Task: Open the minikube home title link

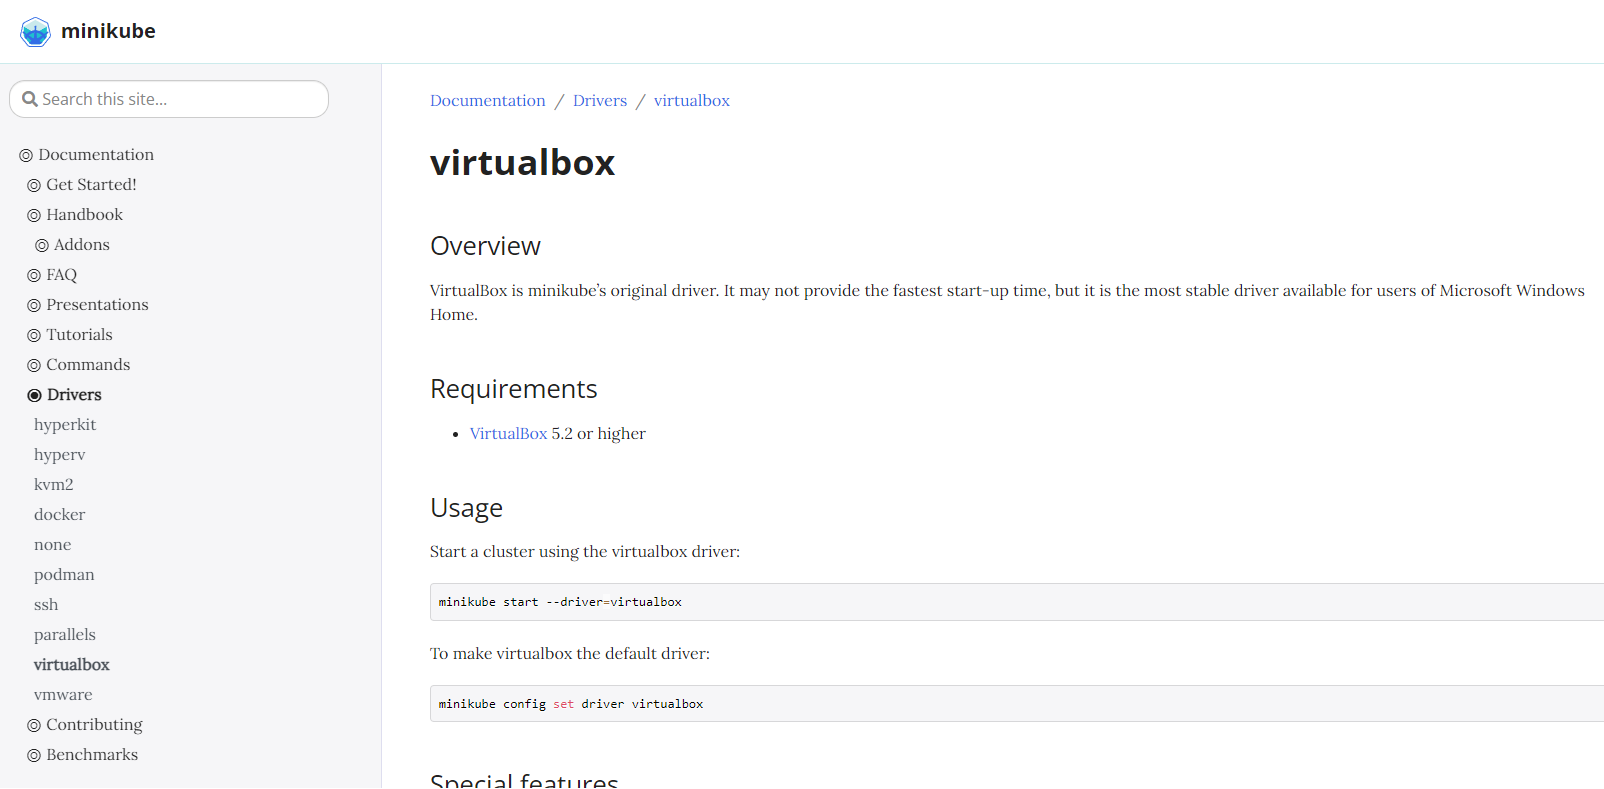Action: tap(108, 31)
